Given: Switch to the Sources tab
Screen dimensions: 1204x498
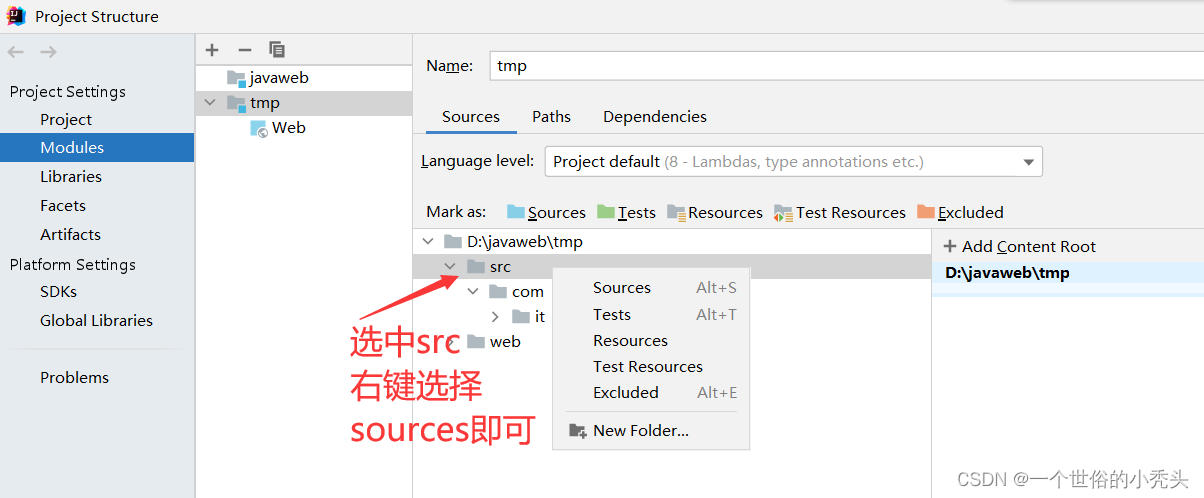Looking at the screenshot, I should (471, 117).
